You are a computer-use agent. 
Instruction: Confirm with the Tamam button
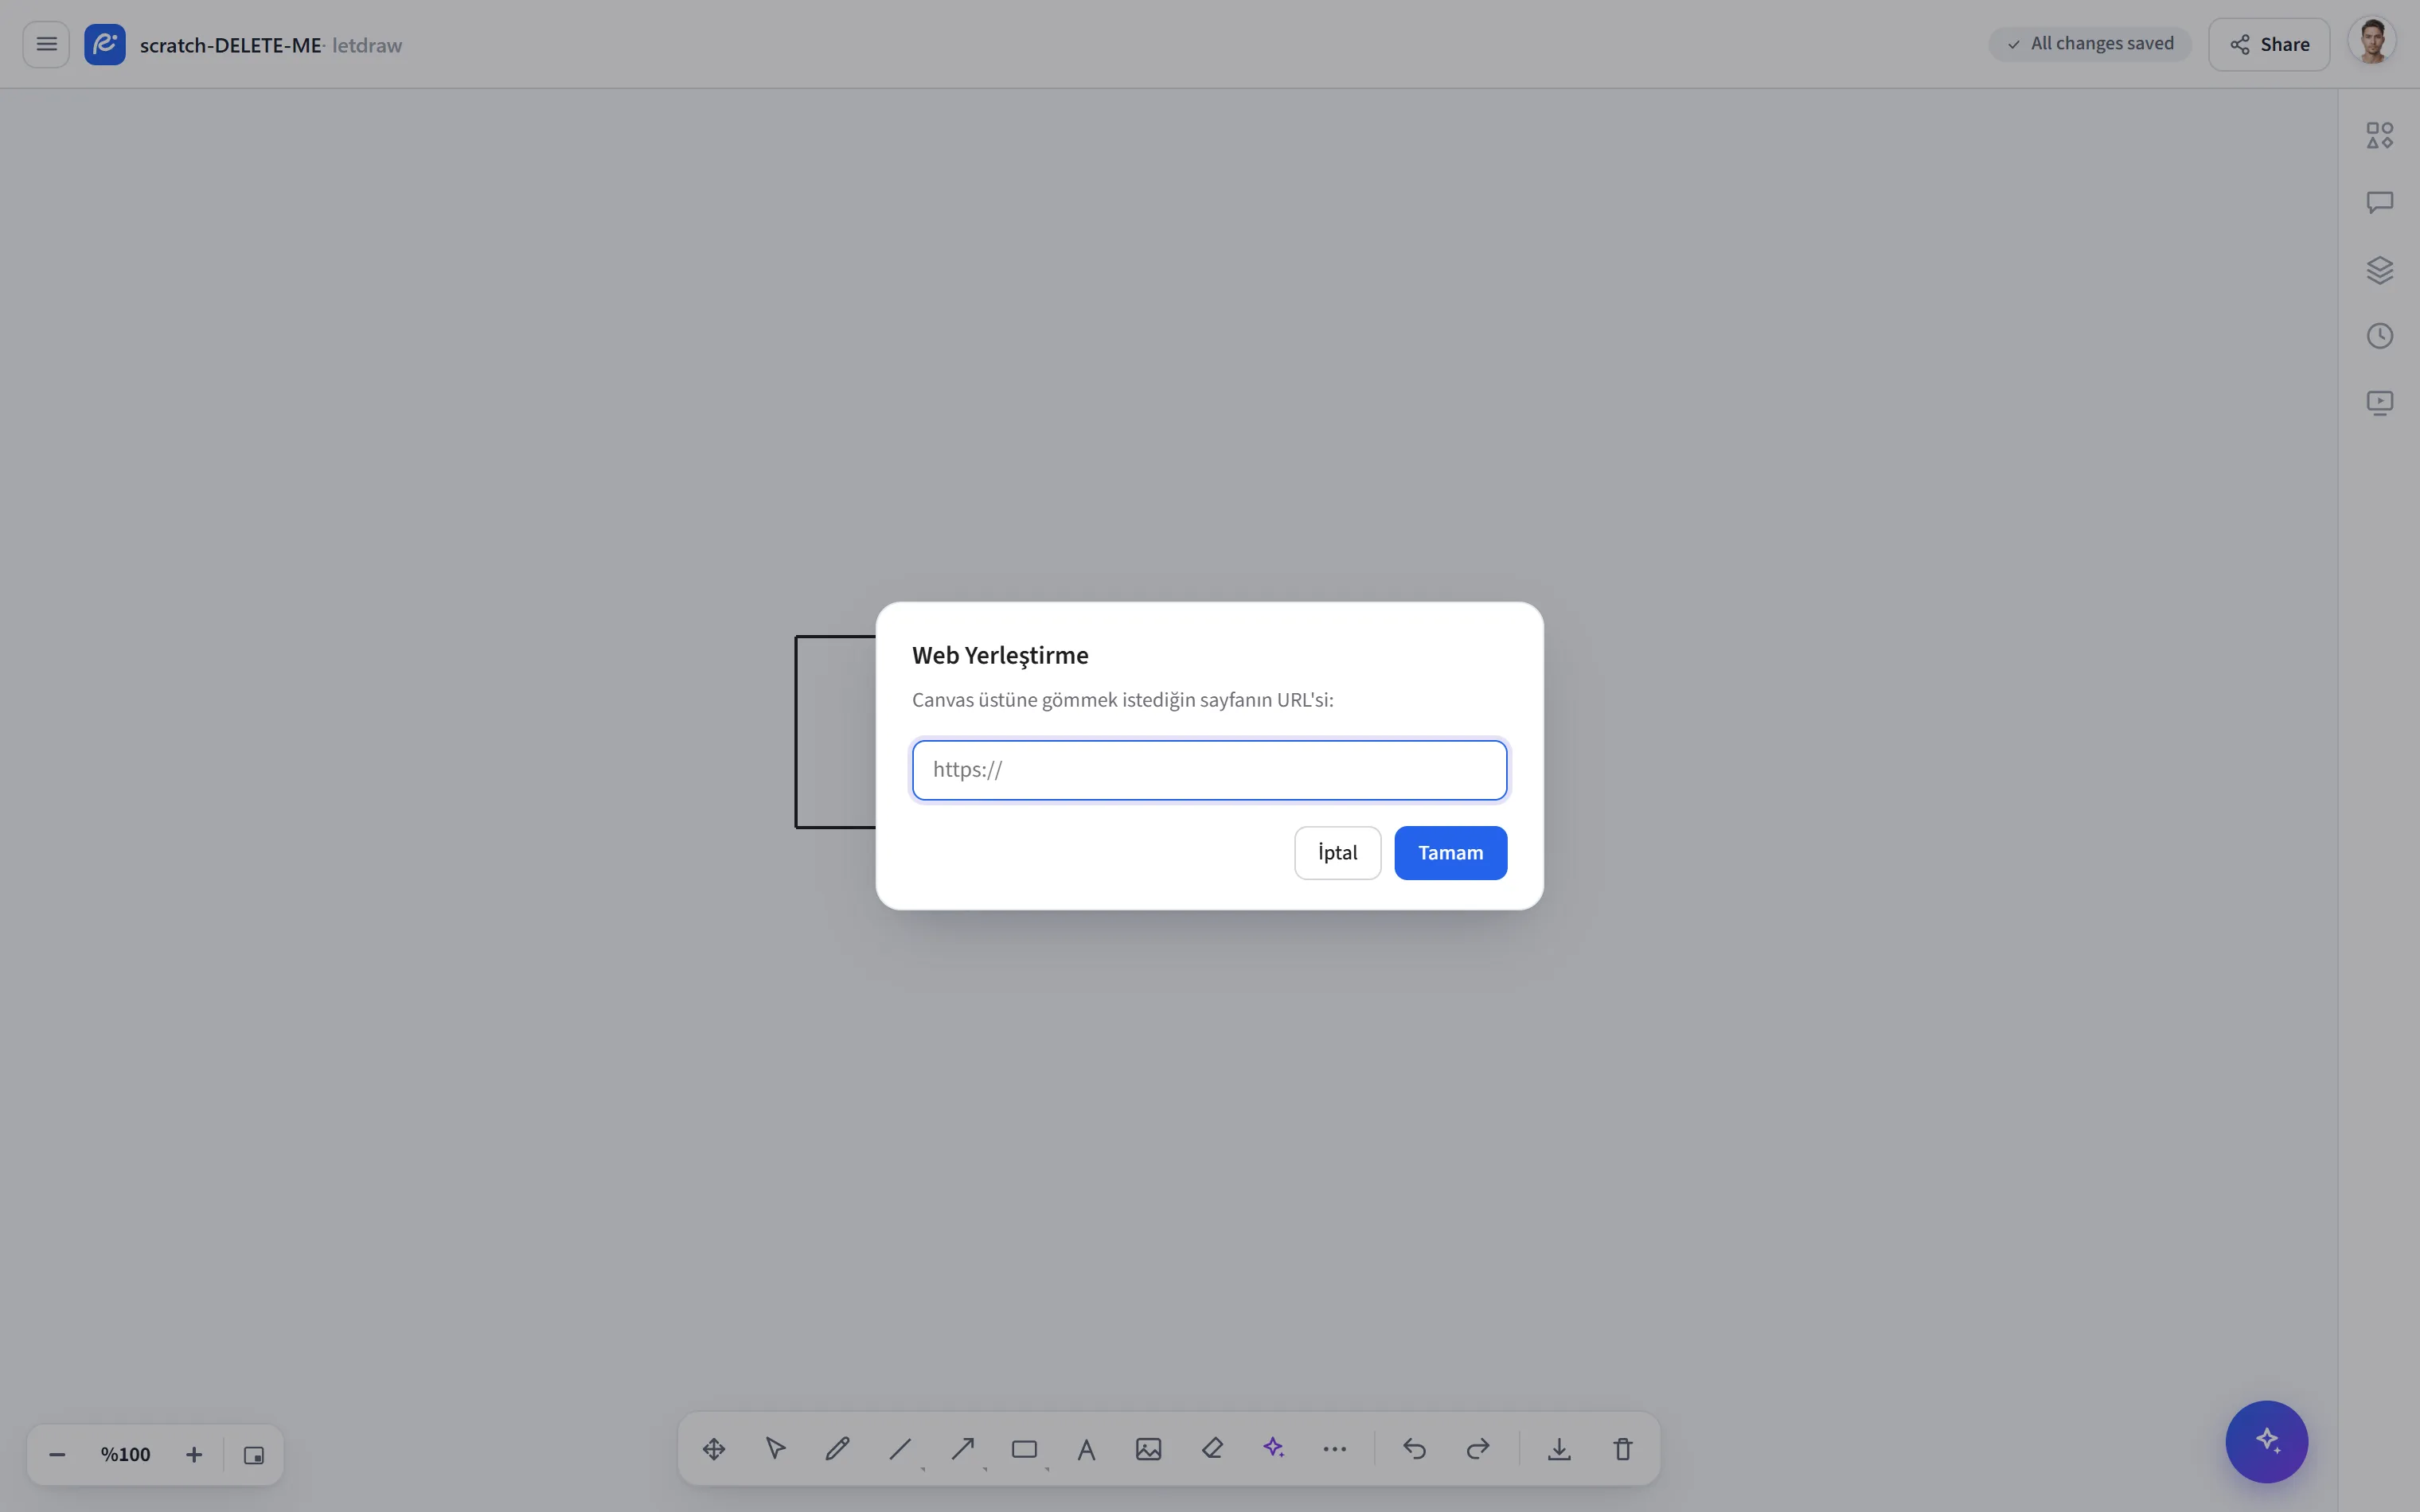[x=1450, y=853]
